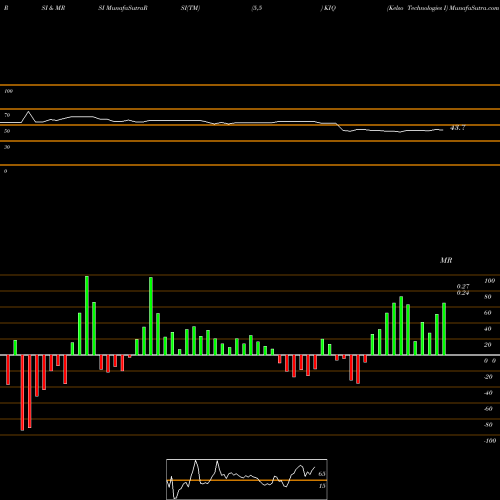500x500 pixels.
Task: Click the 'SI MunafaSutraR' header label
Action: pyautogui.click(x=123, y=8)
